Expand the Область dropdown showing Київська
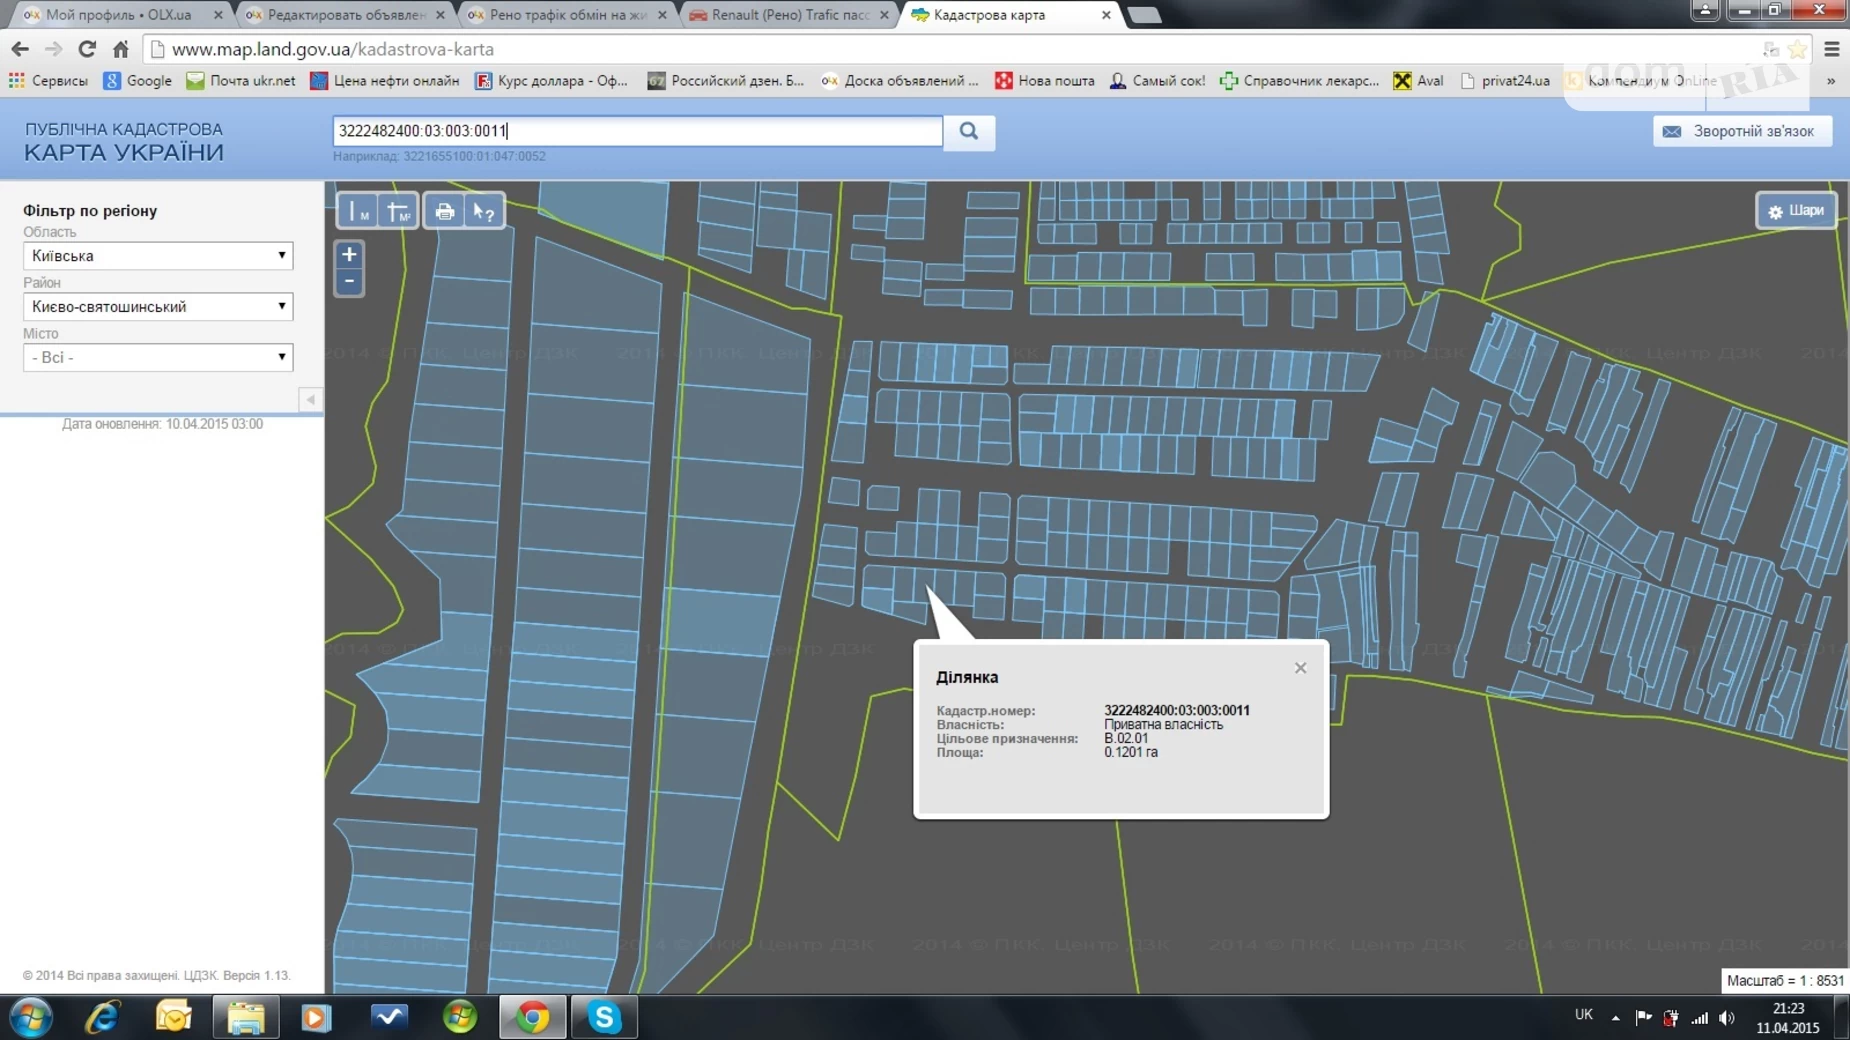Image resolution: width=1850 pixels, height=1040 pixels. click(x=157, y=256)
